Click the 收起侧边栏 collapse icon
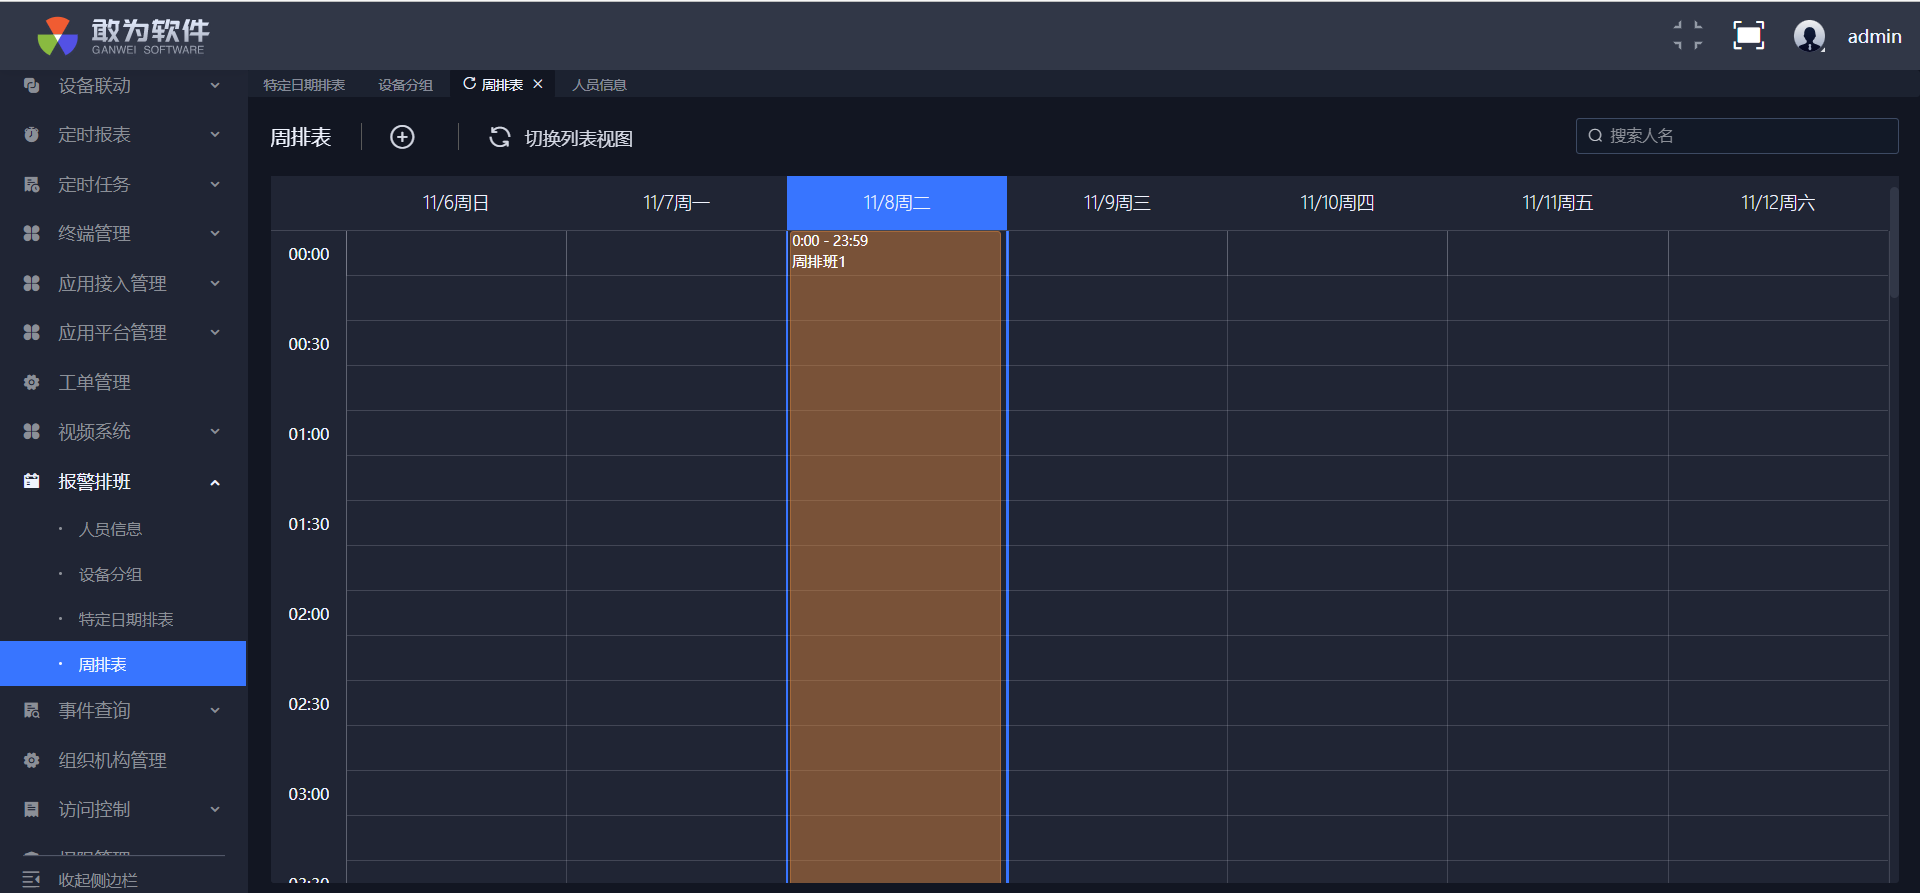The width and height of the screenshot is (1920, 893). pyautogui.click(x=32, y=879)
